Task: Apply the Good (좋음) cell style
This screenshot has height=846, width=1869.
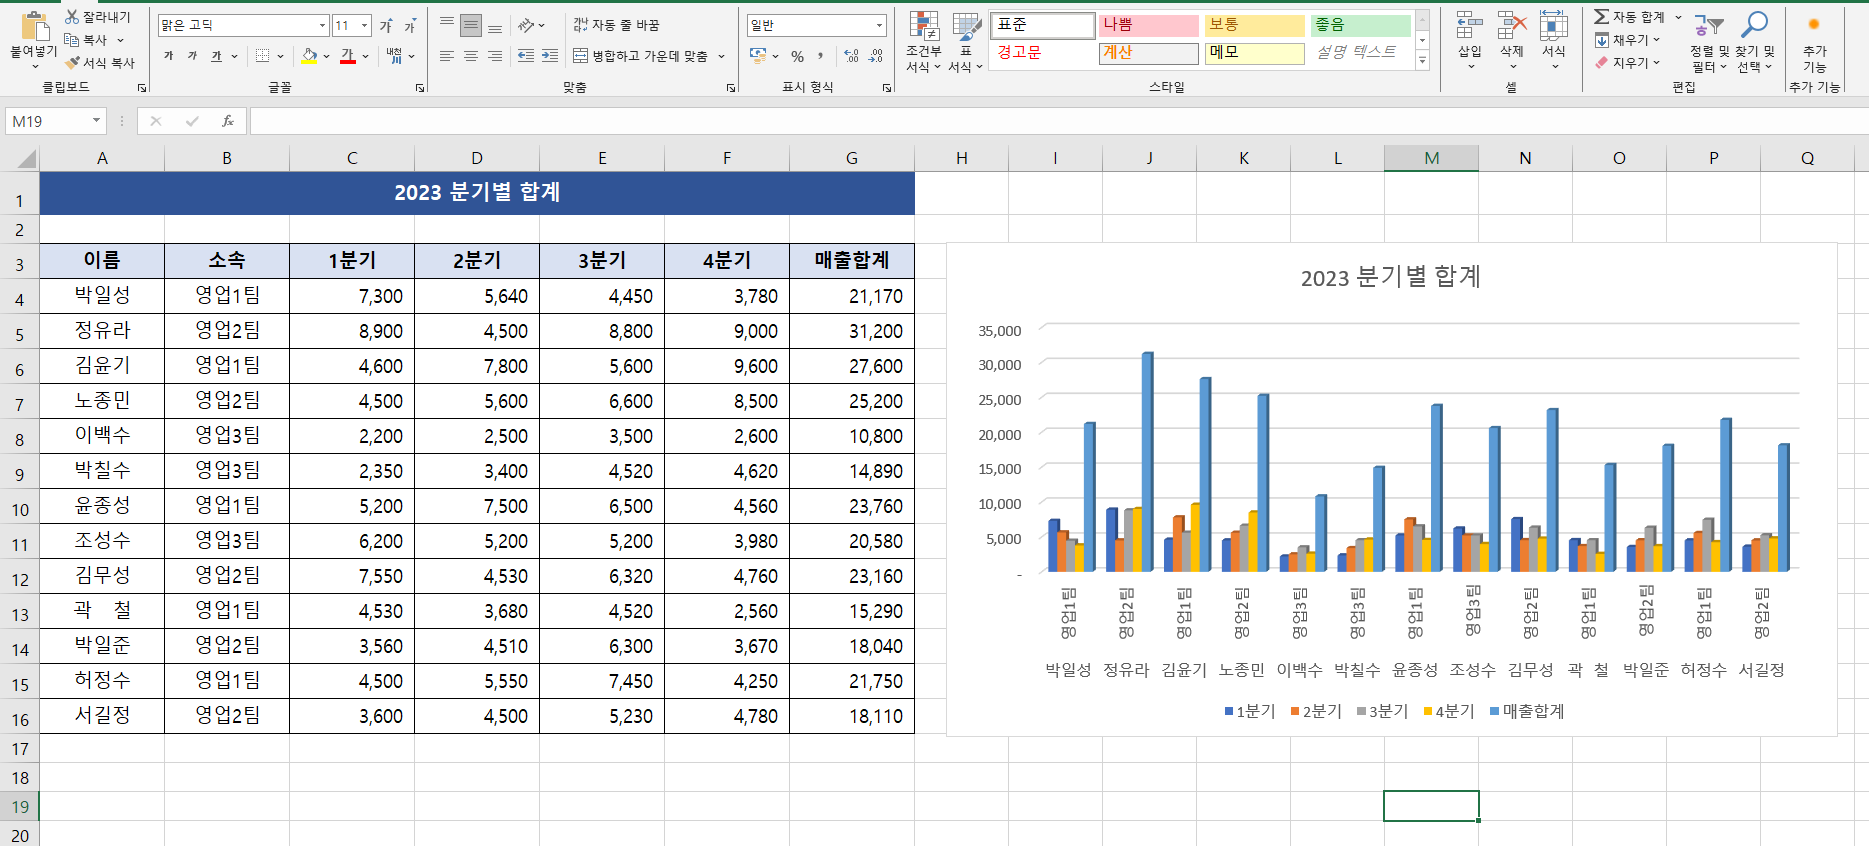Action: tap(1361, 25)
